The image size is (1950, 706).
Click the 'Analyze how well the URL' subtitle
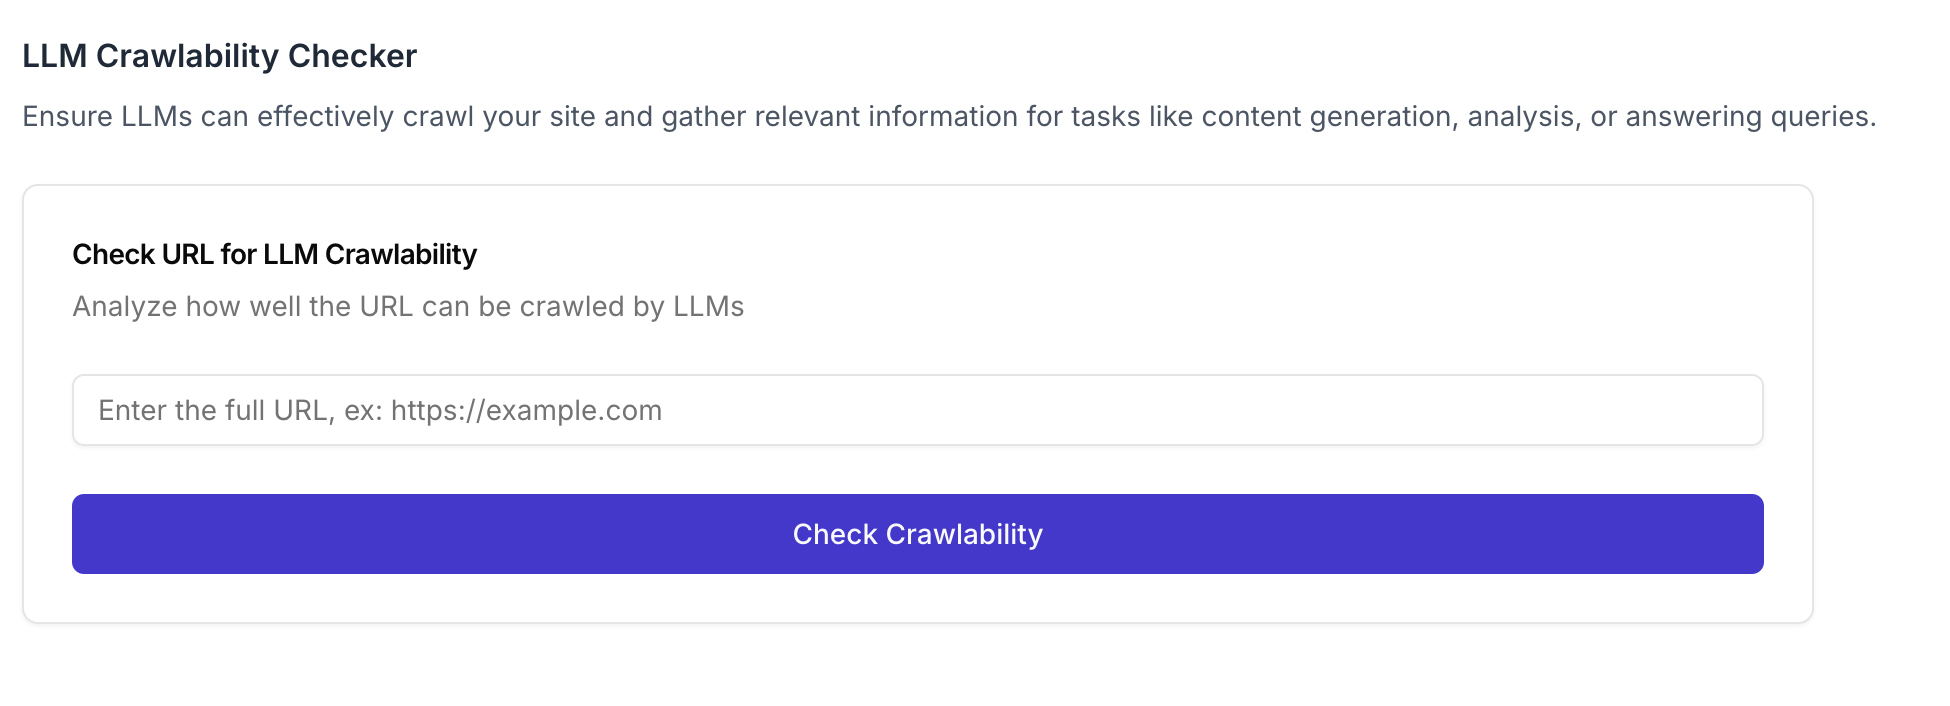[408, 306]
